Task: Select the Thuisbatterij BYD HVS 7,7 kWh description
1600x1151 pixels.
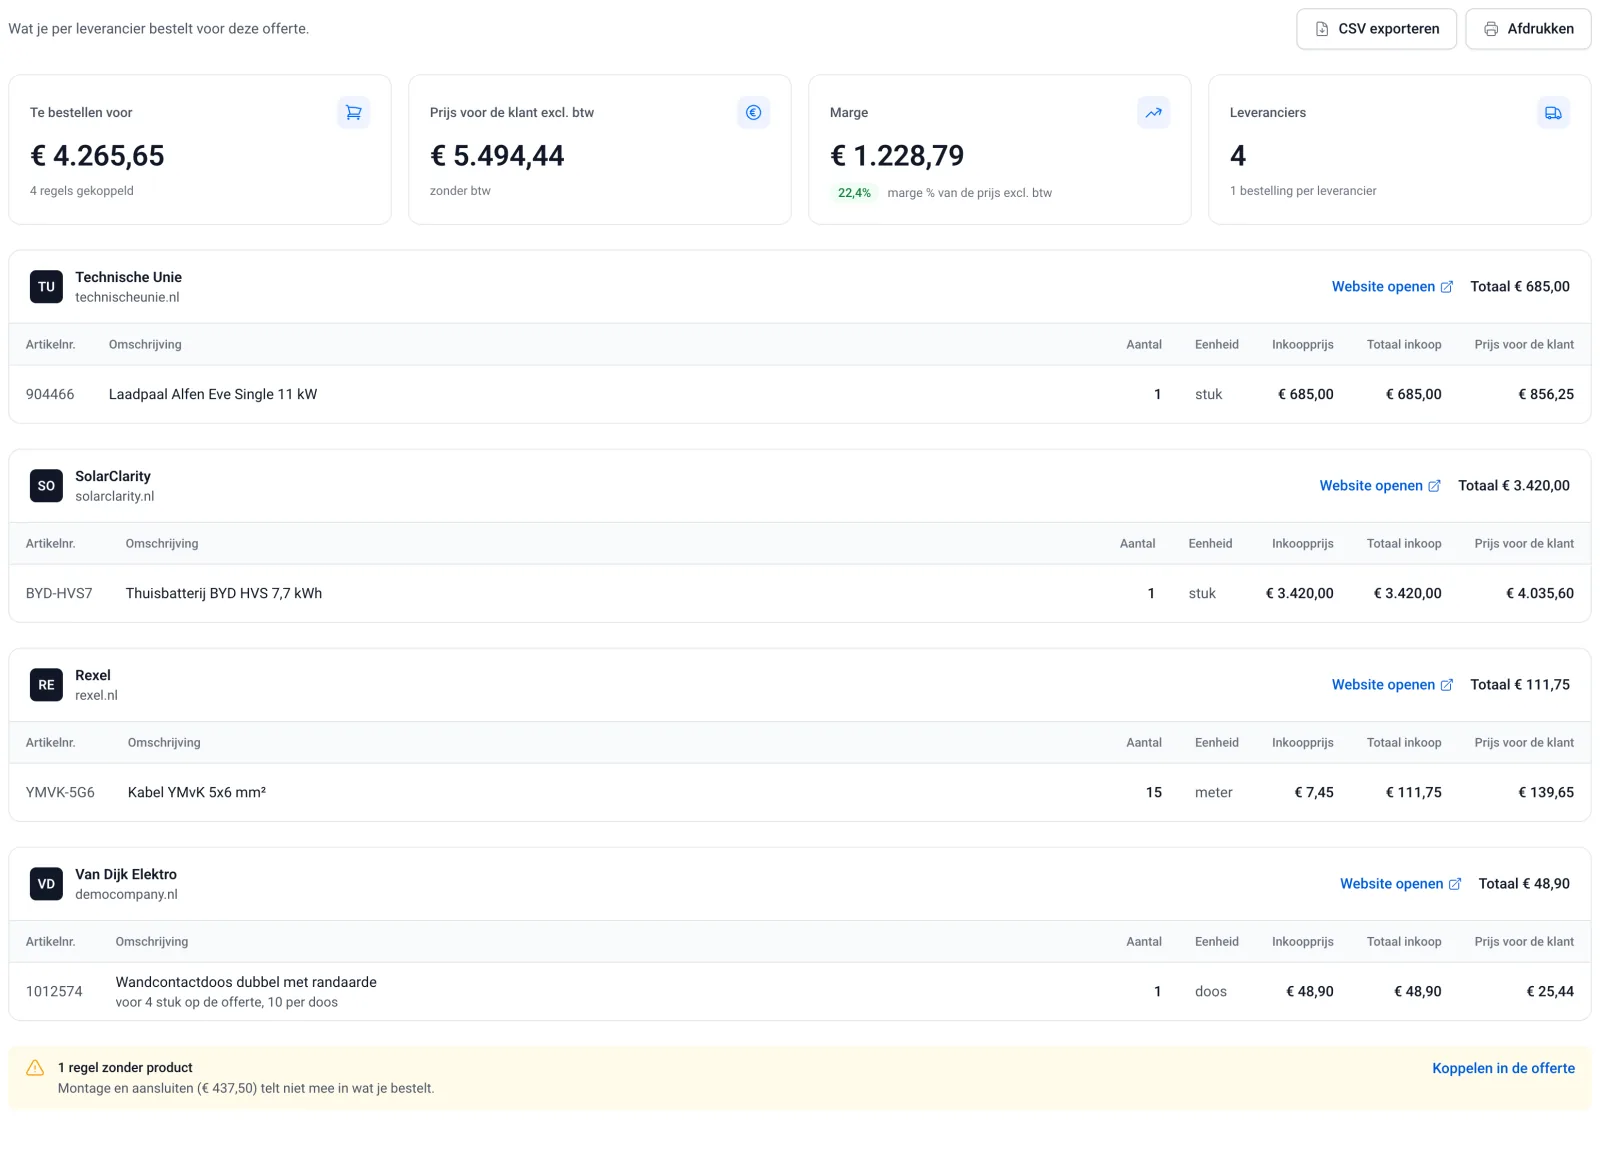Action: coord(224,593)
